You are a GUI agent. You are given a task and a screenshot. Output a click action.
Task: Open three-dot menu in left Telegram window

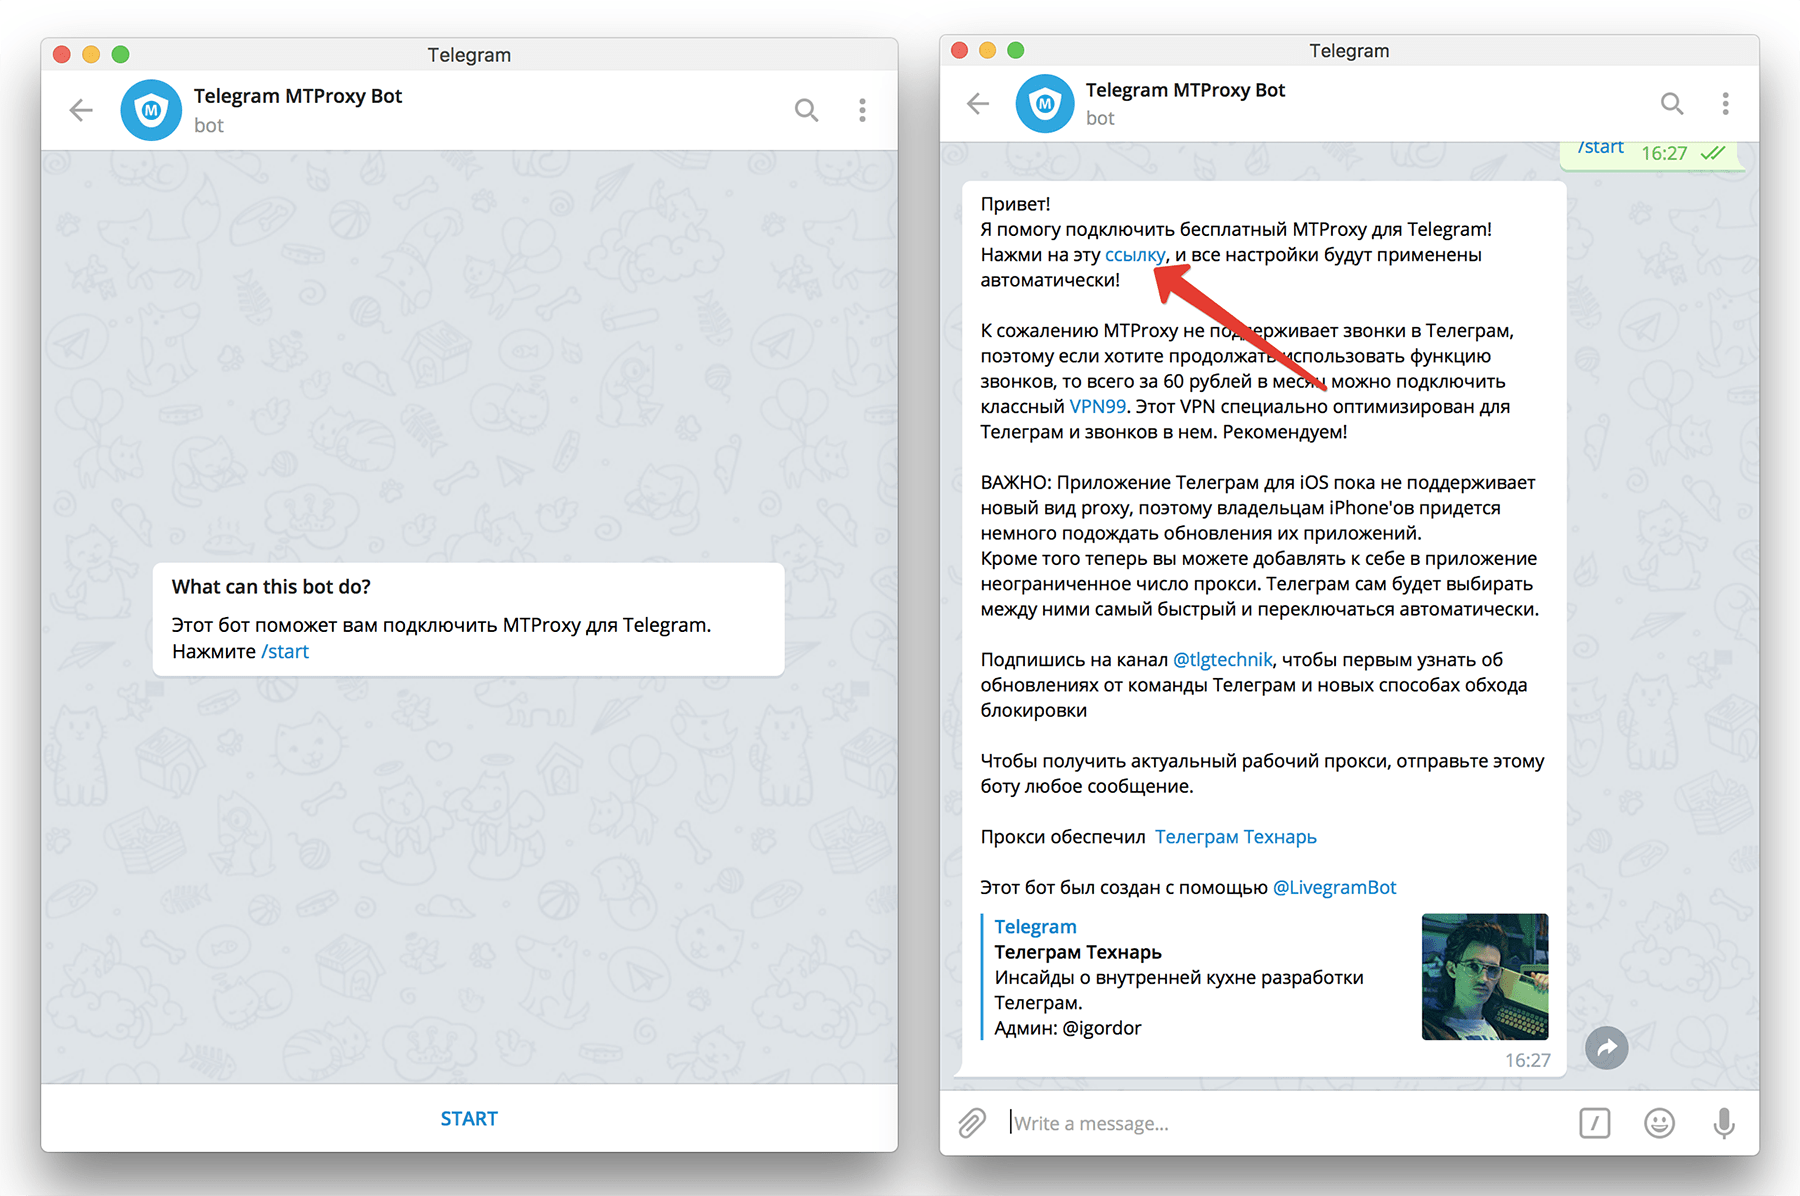[x=862, y=110]
